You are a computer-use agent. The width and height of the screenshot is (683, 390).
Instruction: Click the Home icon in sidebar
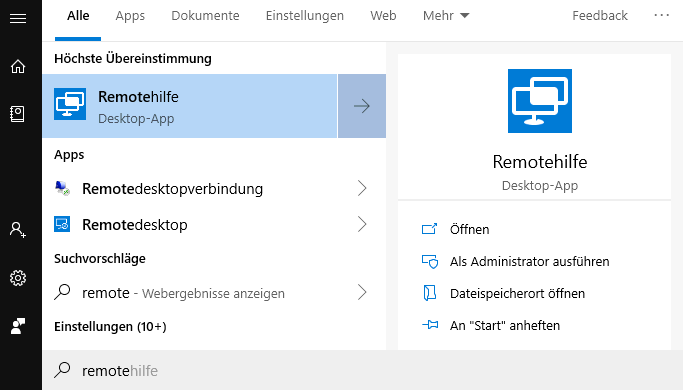18,66
